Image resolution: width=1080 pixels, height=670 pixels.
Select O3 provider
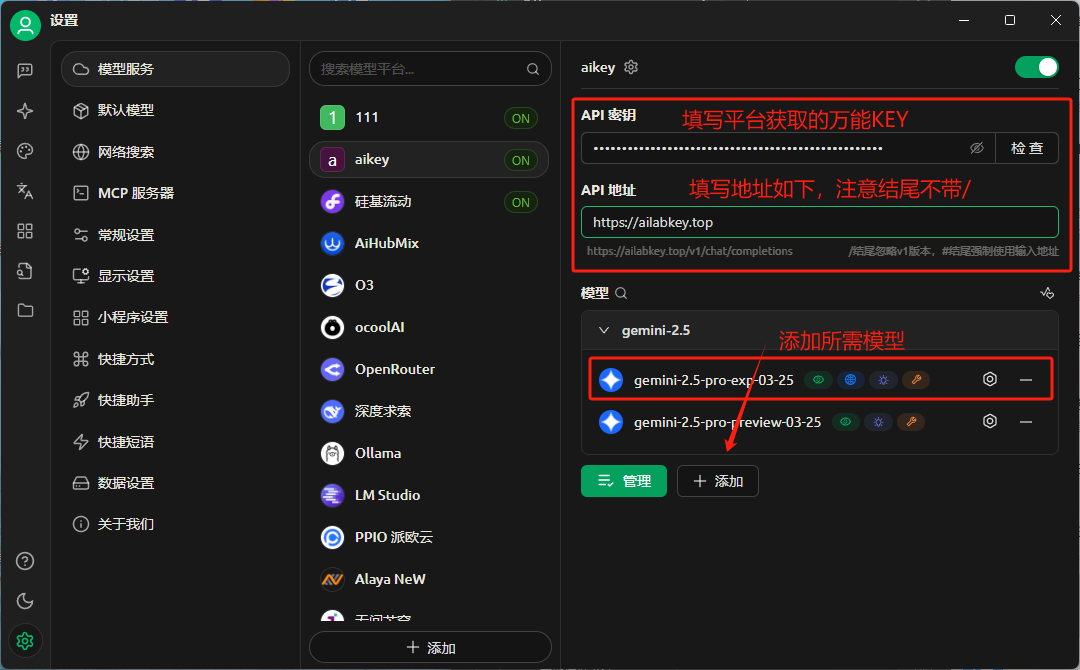click(429, 285)
